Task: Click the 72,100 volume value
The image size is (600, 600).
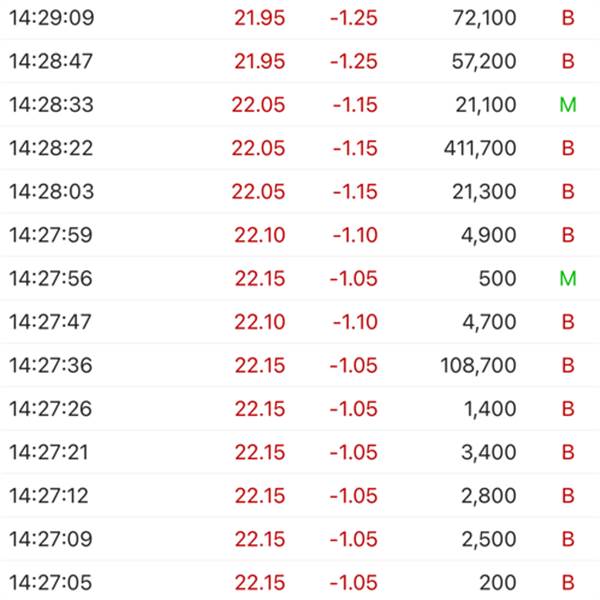Action: 484,18
